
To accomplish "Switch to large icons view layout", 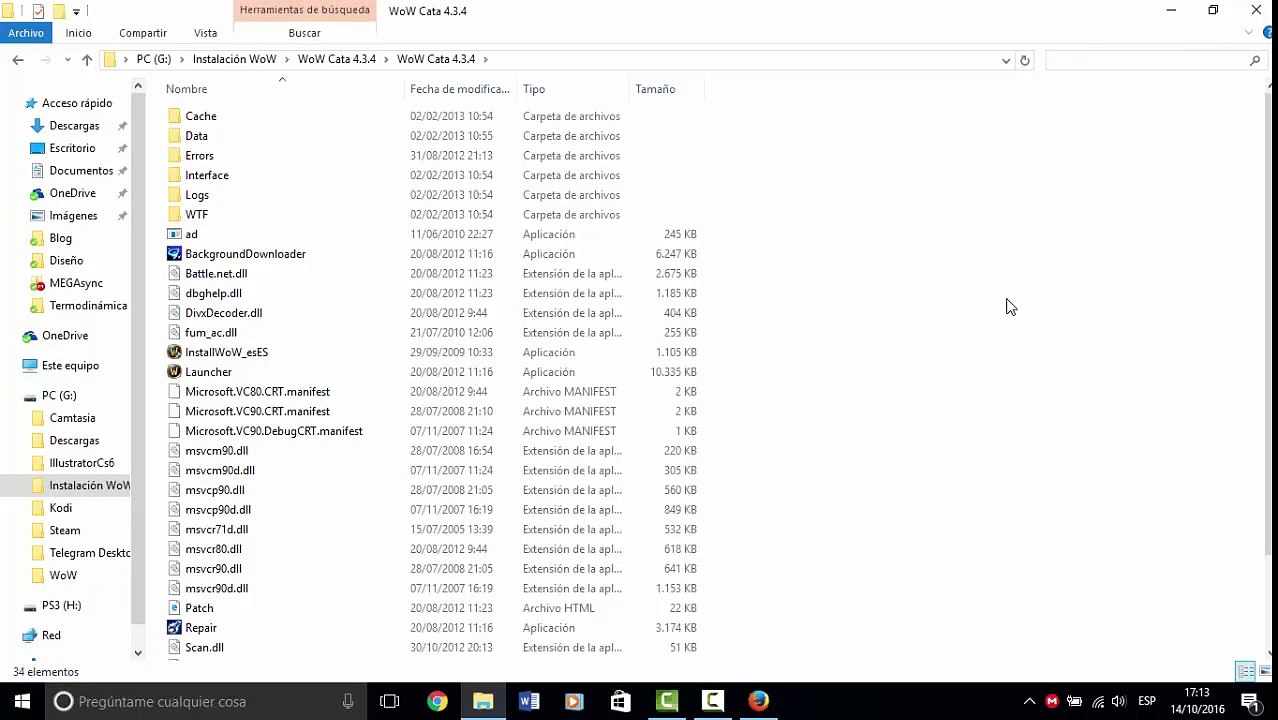I will click(x=1265, y=671).
